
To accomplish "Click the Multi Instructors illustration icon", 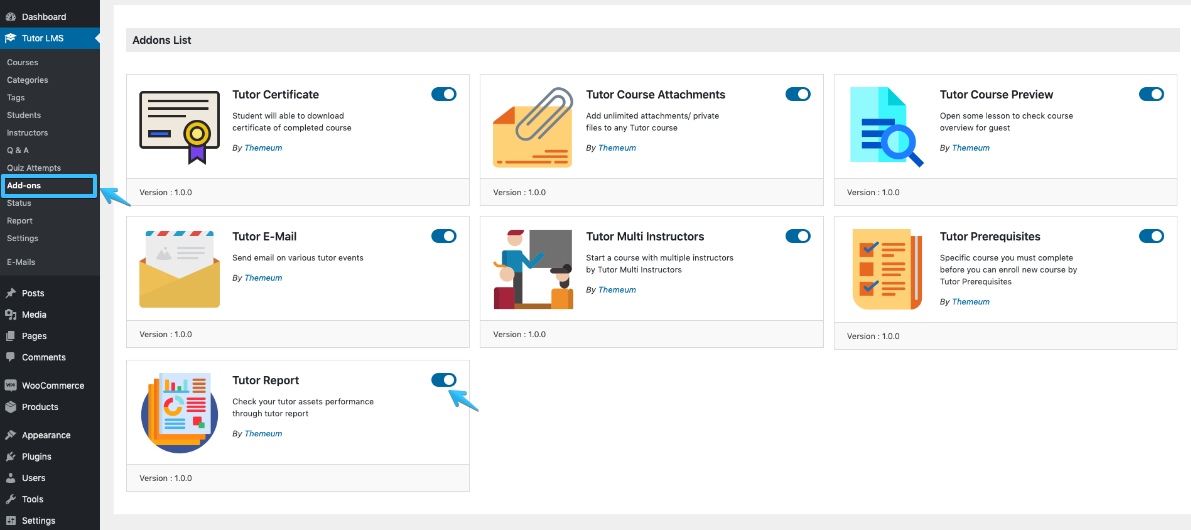I will tap(533, 269).
